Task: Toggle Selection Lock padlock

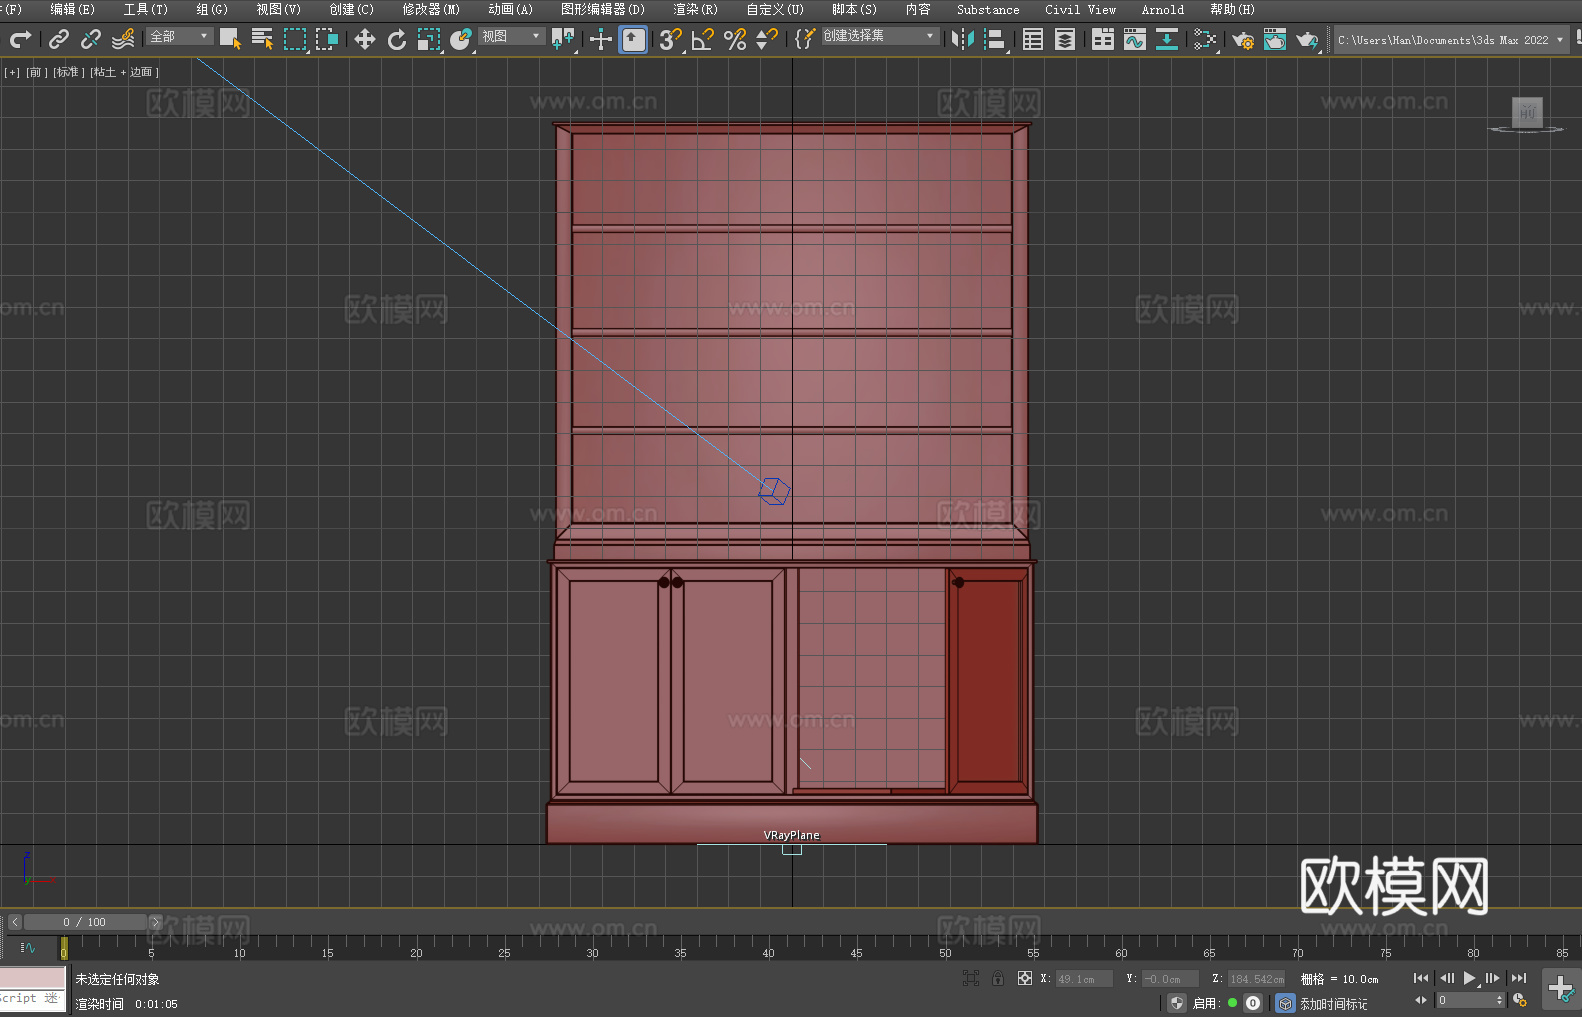Action: click(x=998, y=978)
